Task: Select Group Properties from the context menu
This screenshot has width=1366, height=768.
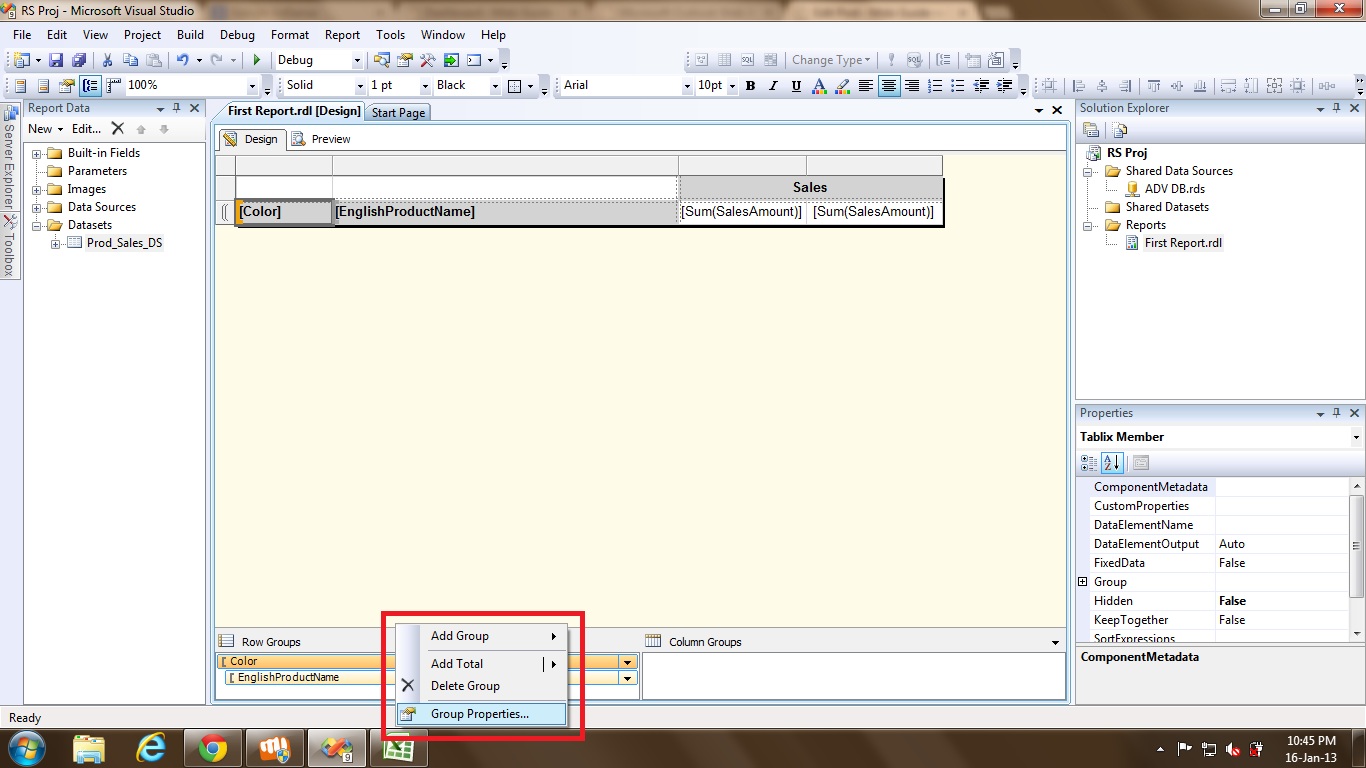Action: coord(479,714)
